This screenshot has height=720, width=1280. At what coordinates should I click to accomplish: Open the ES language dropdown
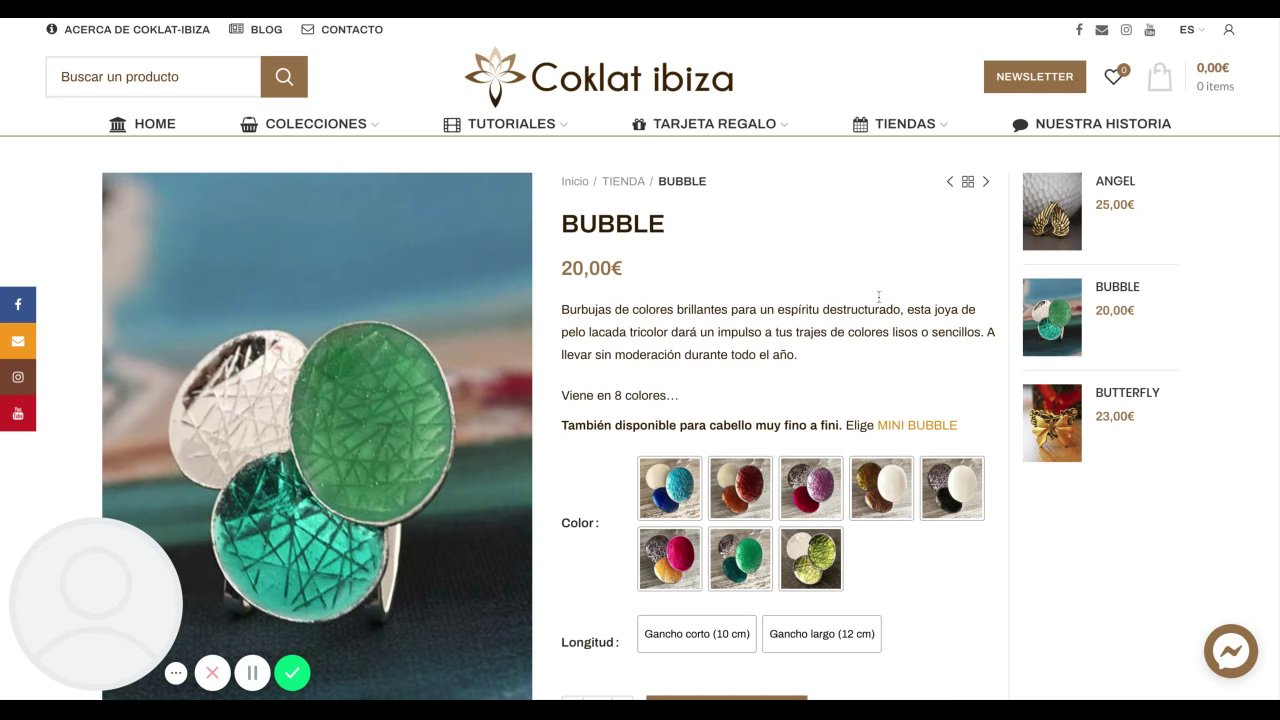click(x=1192, y=30)
